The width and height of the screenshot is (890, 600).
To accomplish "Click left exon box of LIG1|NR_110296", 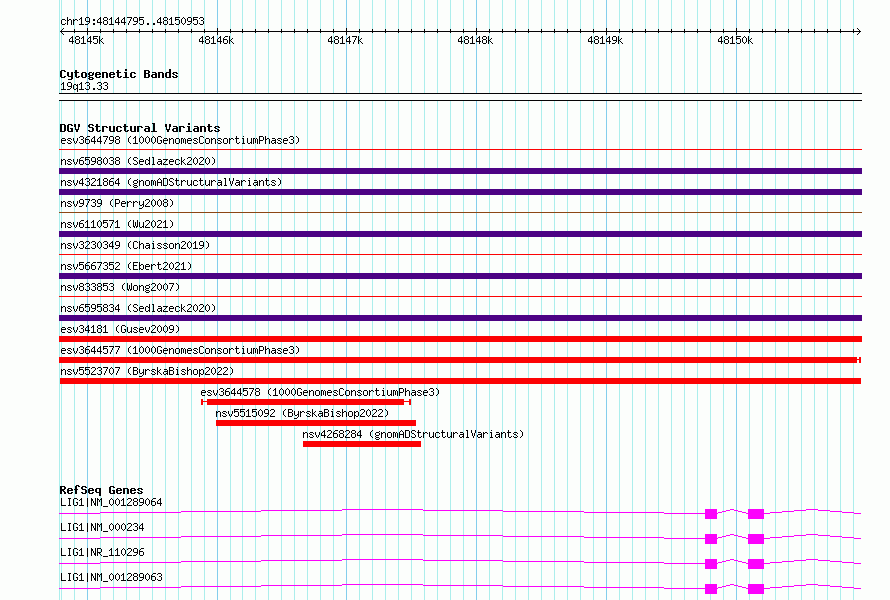I will pos(711,564).
